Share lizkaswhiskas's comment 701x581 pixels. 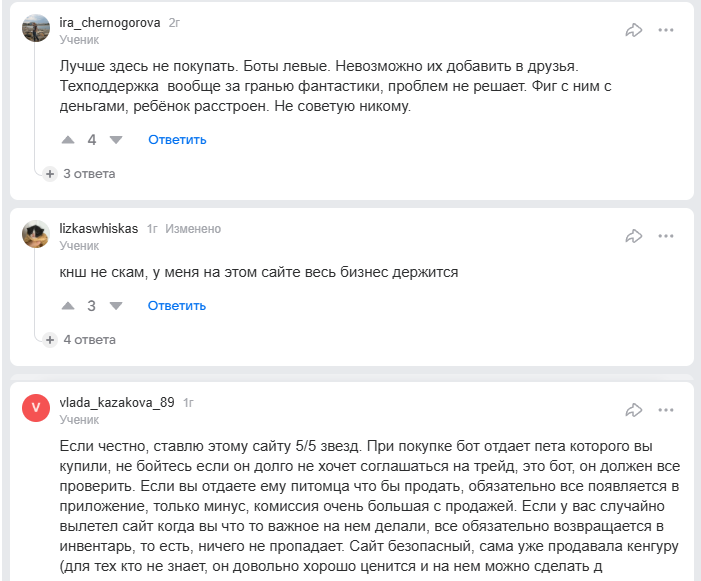pyautogui.click(x=633, y=236)
